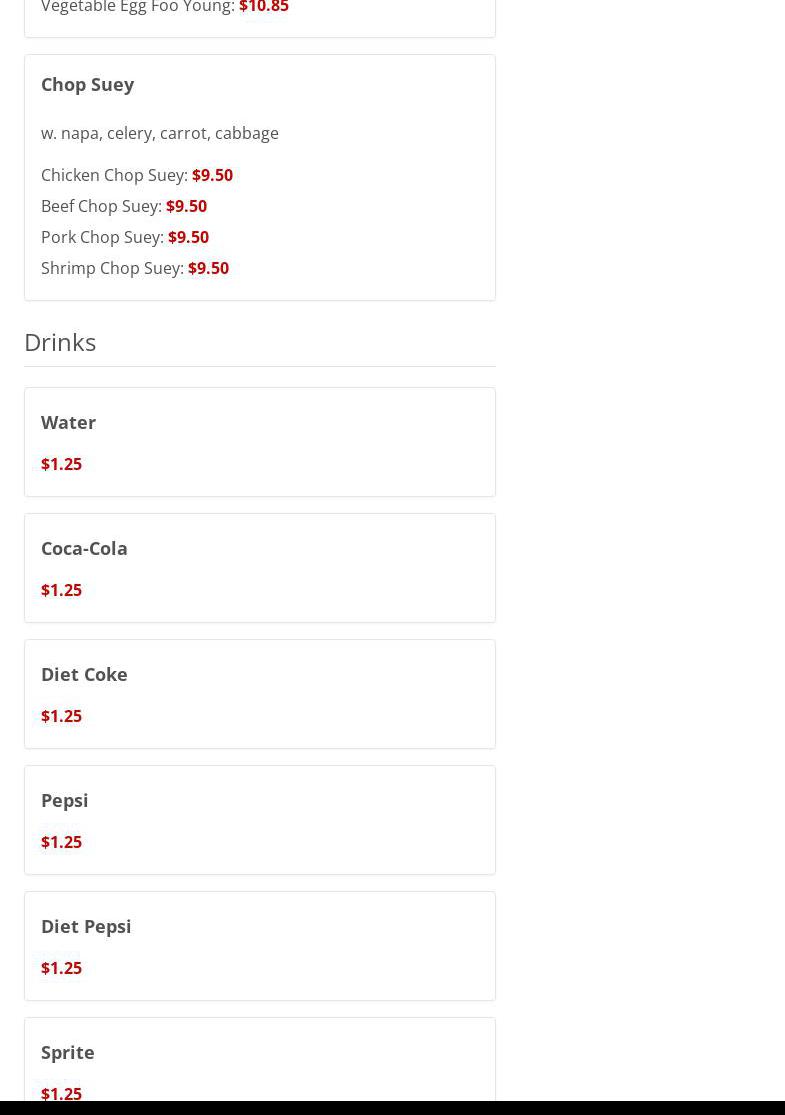The image size is (785, 1115).
Task: Open the Diet Pepsi item
Action: tap(86, 926)
